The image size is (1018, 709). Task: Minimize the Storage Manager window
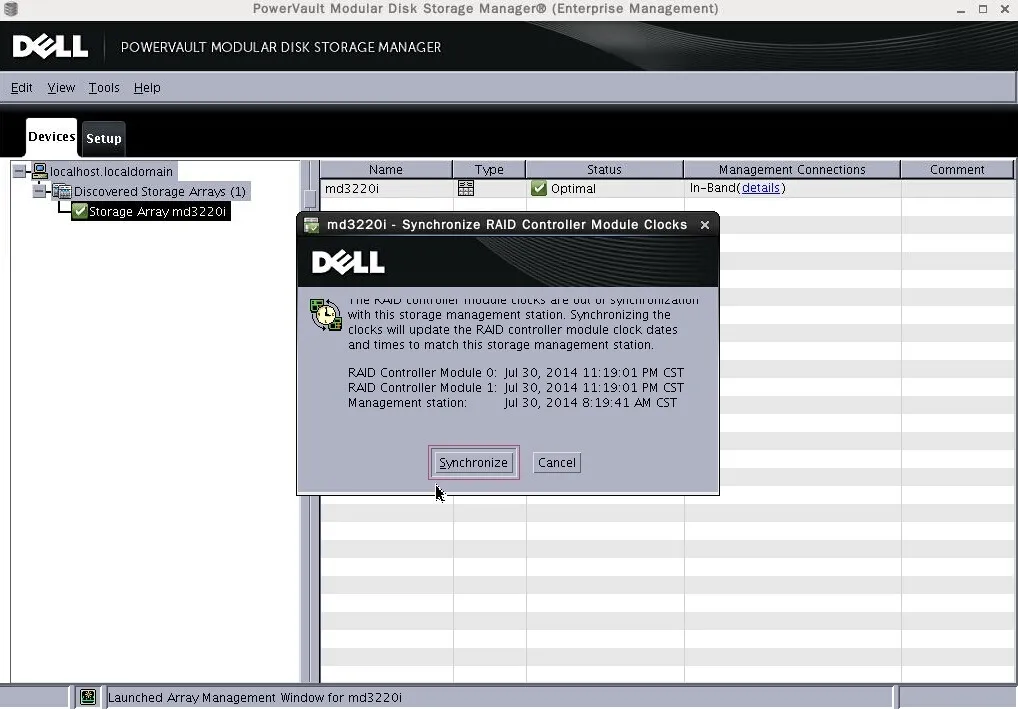pos(961,9)
